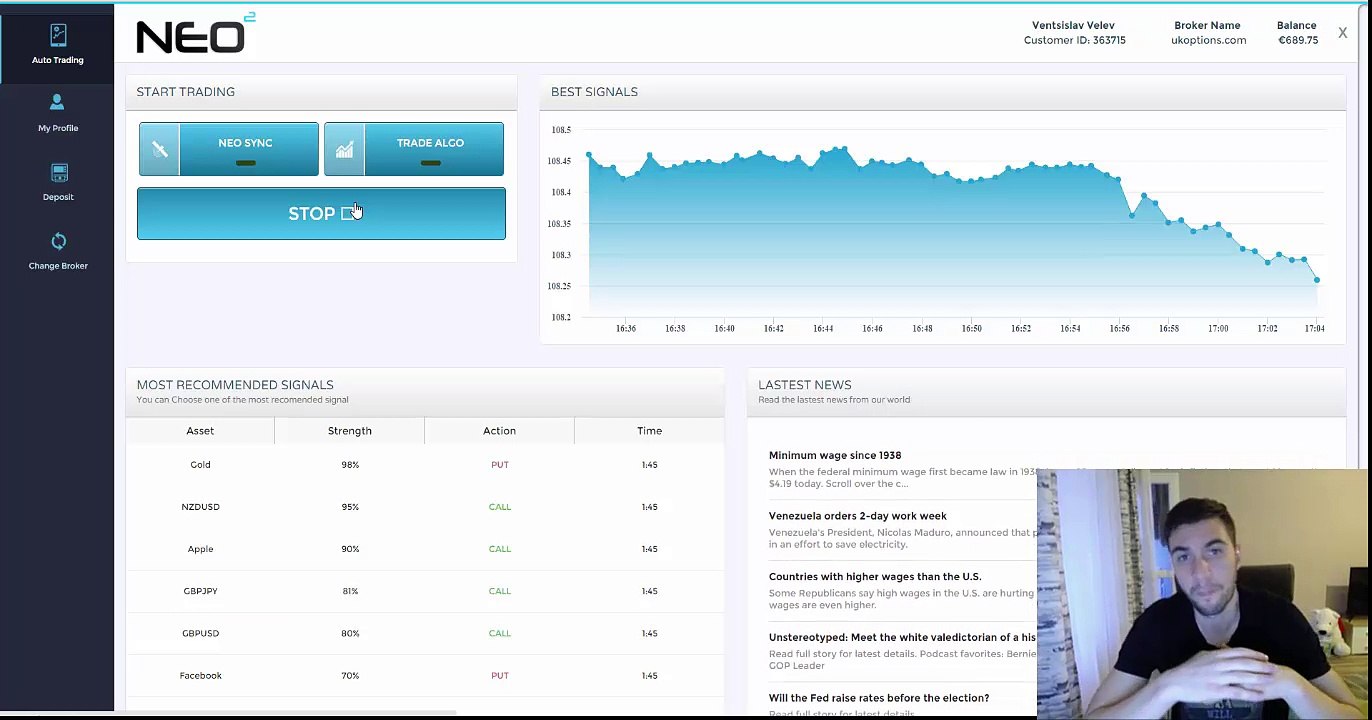The width and height of the screenshot is (1372, 720).
Task: Select the Auto Trading menu label
Action: [58, 60]
